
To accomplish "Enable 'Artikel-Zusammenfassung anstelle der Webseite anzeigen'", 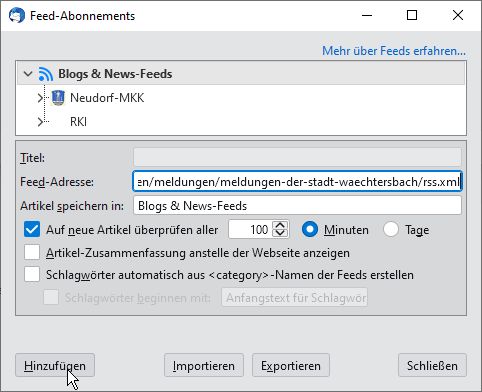I will coord(32,253).
